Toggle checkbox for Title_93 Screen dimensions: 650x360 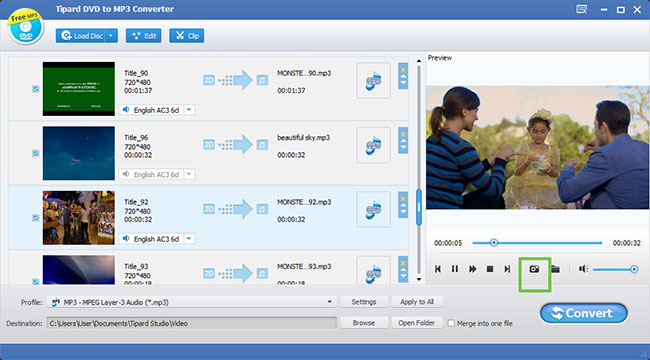tap(36, 282)
